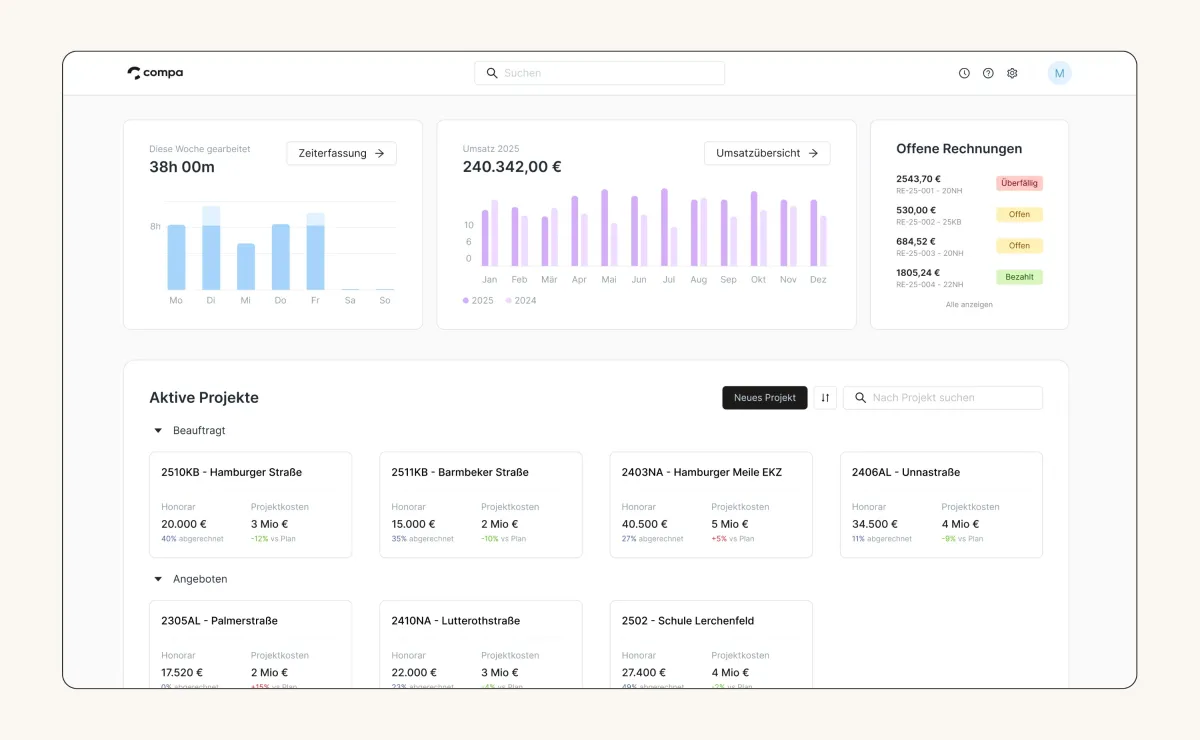
Task: Click magnifier icon in the Suchen bar
Action: pos(492,73)
